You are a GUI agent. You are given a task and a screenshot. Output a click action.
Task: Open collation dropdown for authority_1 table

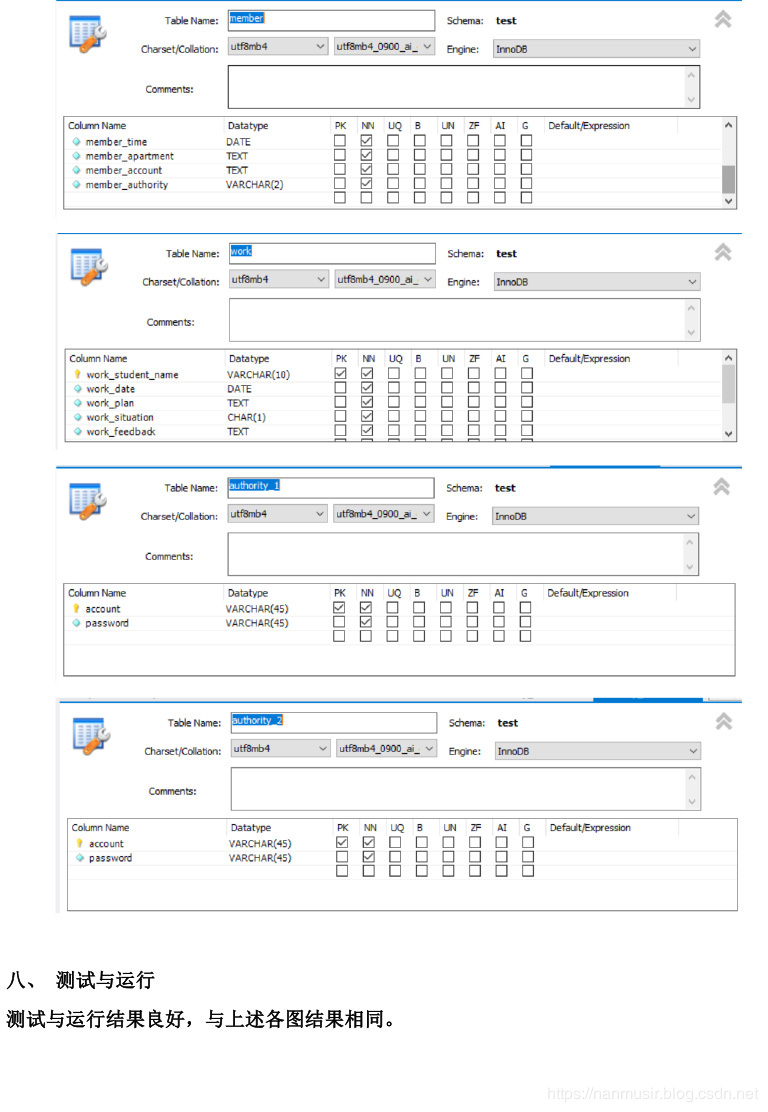coord(384,514)
